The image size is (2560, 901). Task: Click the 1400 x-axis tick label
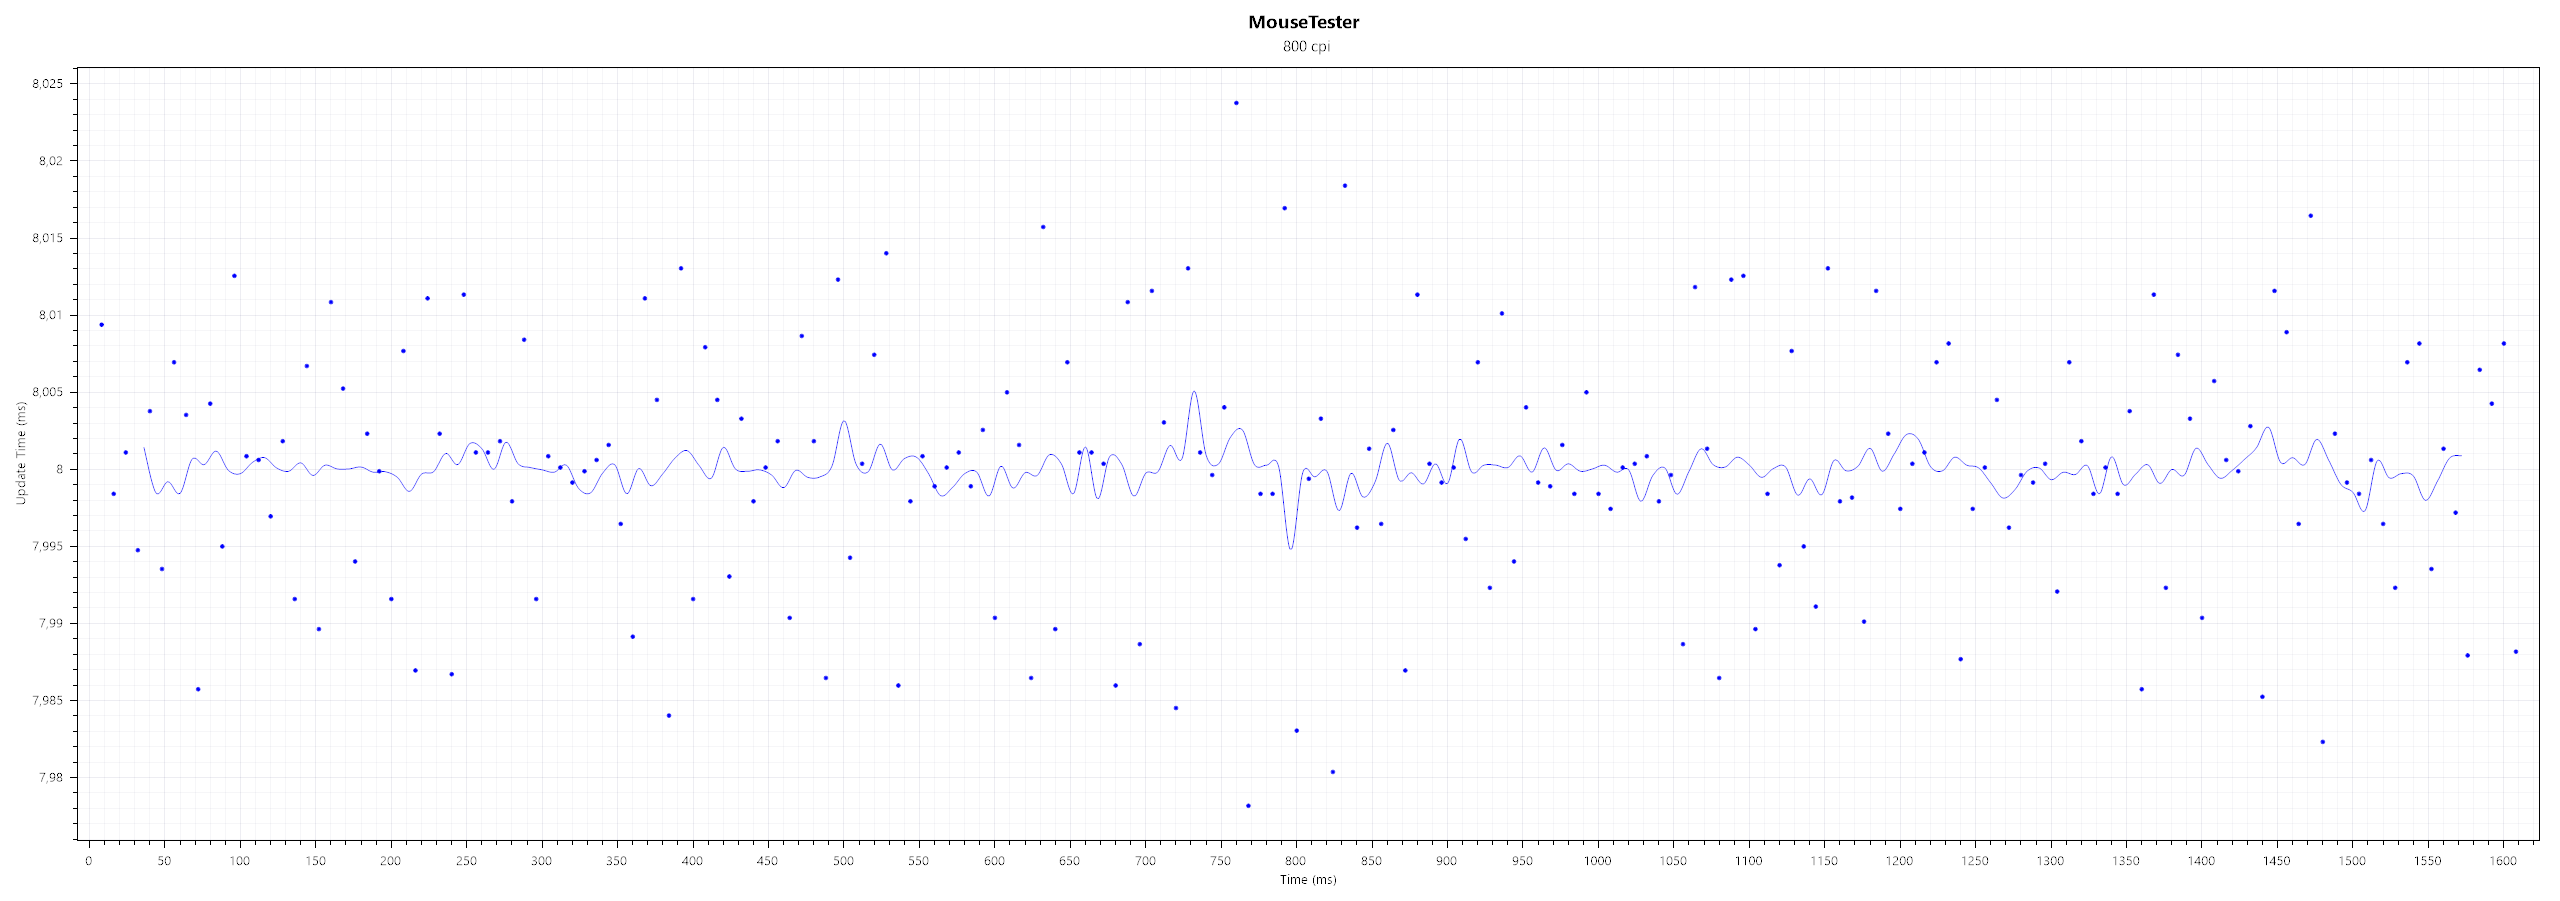pos(2202,860)
